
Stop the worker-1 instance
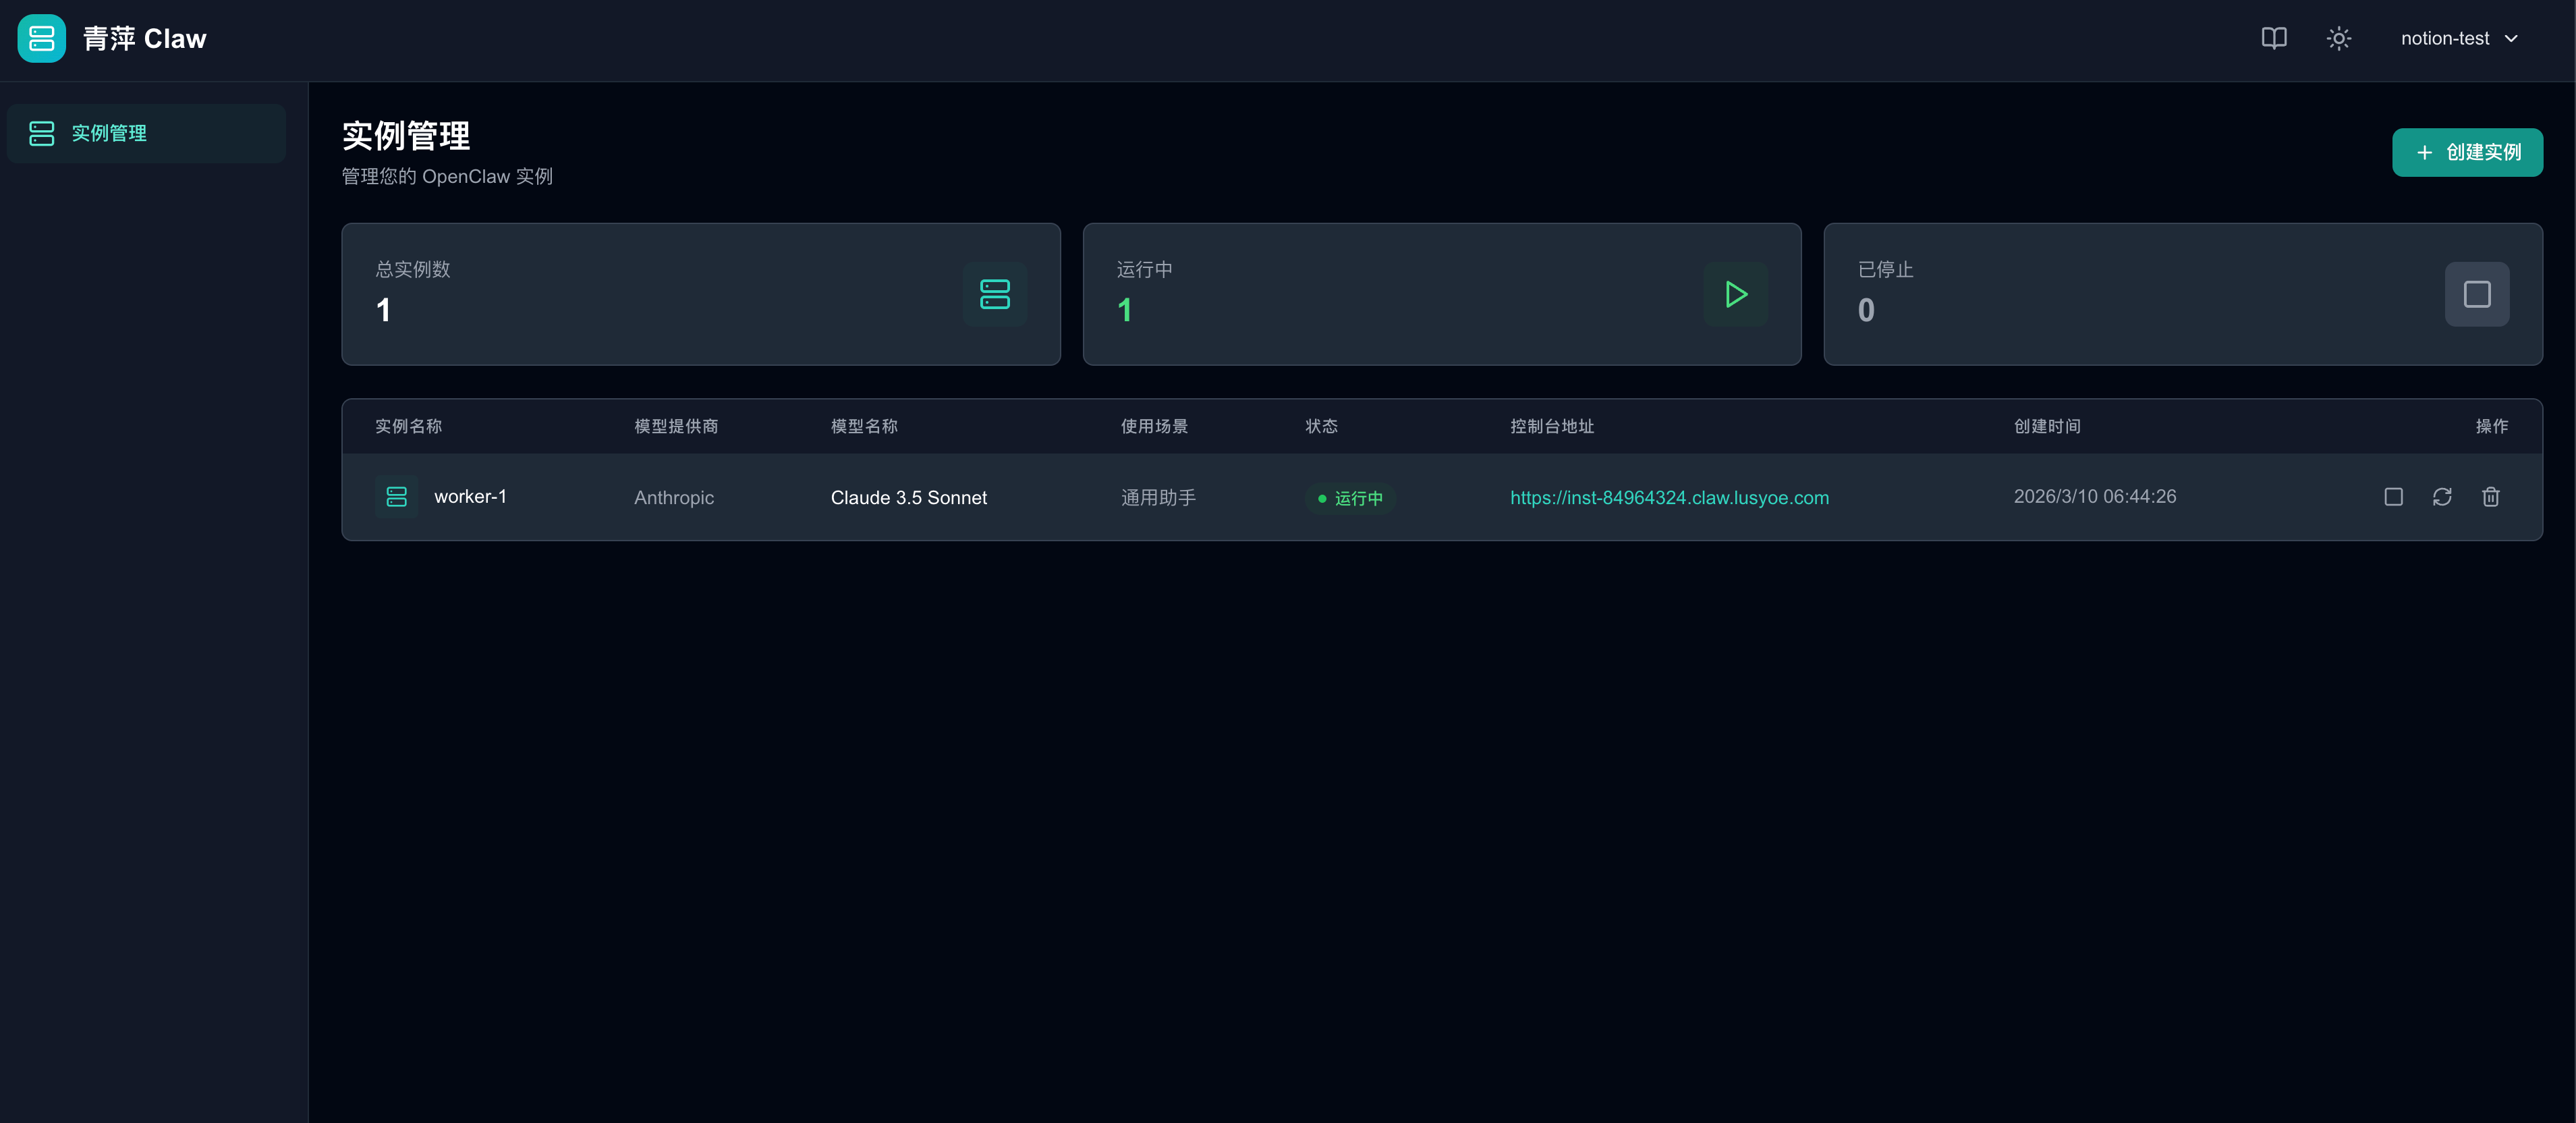tap(2393, 497)
